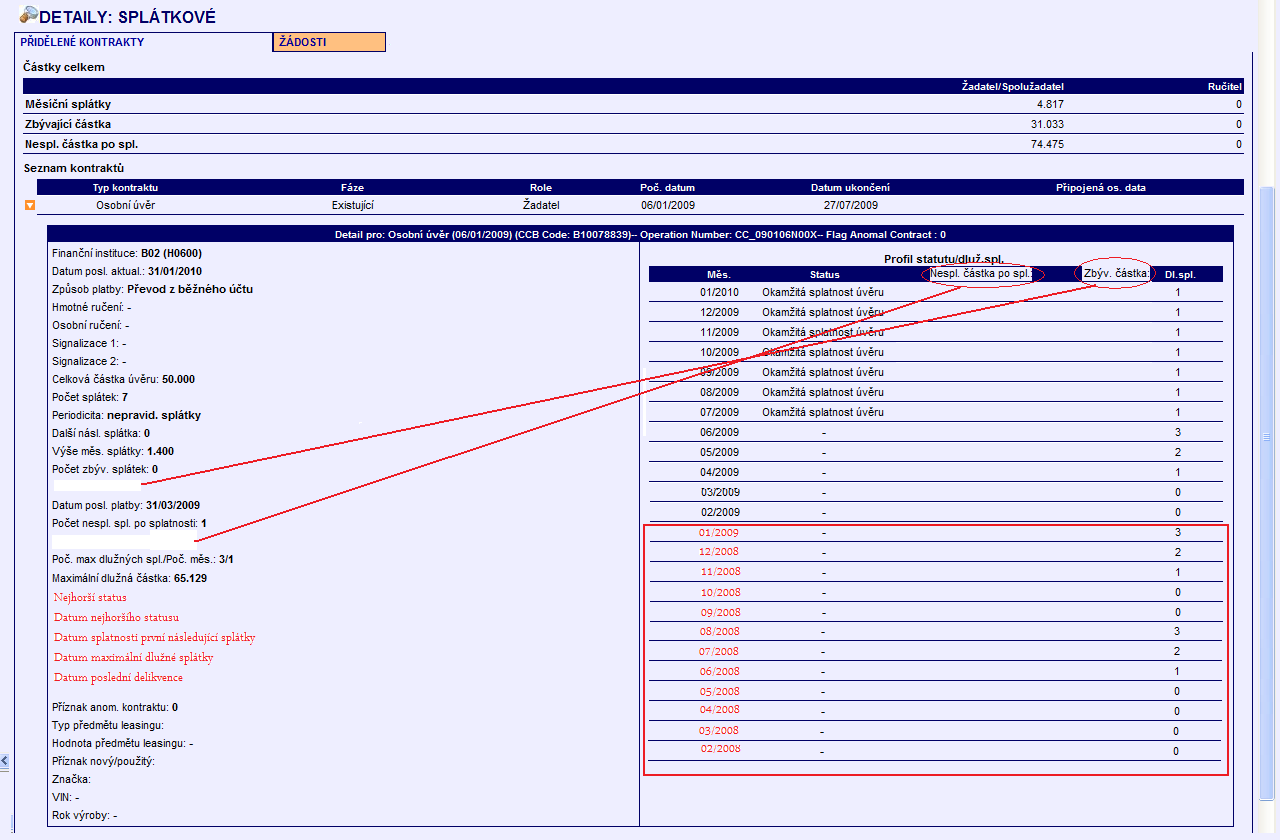
Task: Click the Finanční instituce B02 (H0600) line
Action: coord(127,254)
